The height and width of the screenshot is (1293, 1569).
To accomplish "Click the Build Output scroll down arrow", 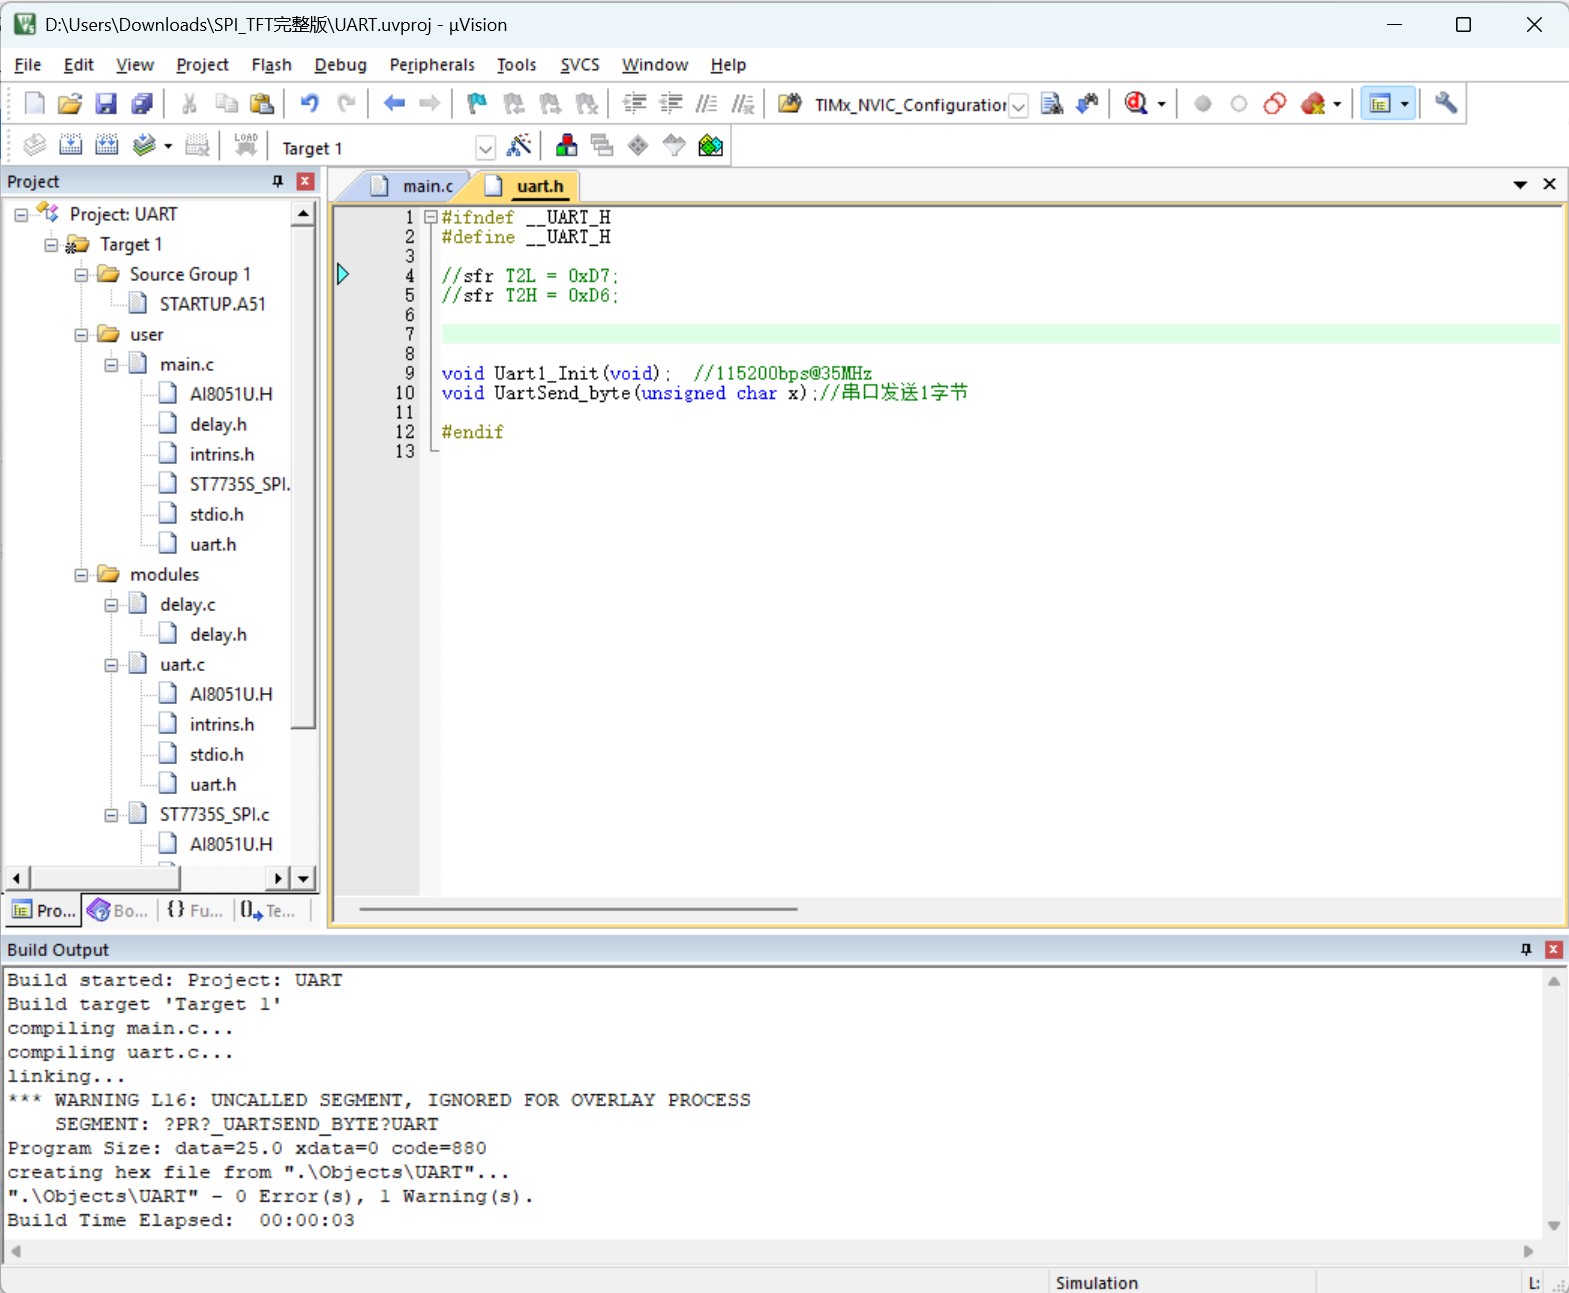I will (1554, 1226).
